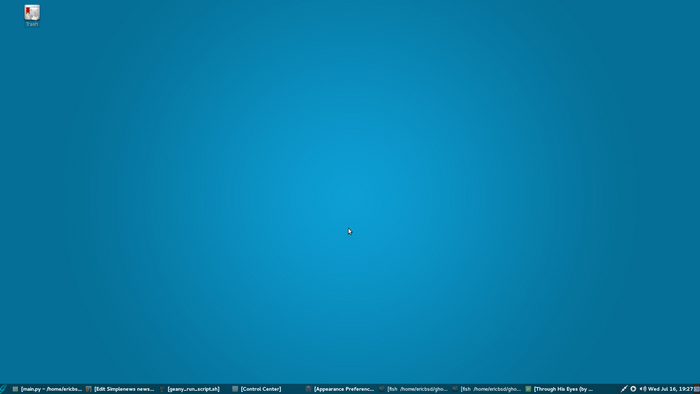Image resolution: width=700 pixels, height=394 pixels.
Task: Click the volume speaker tray icon
Action: tap(642, 389)
